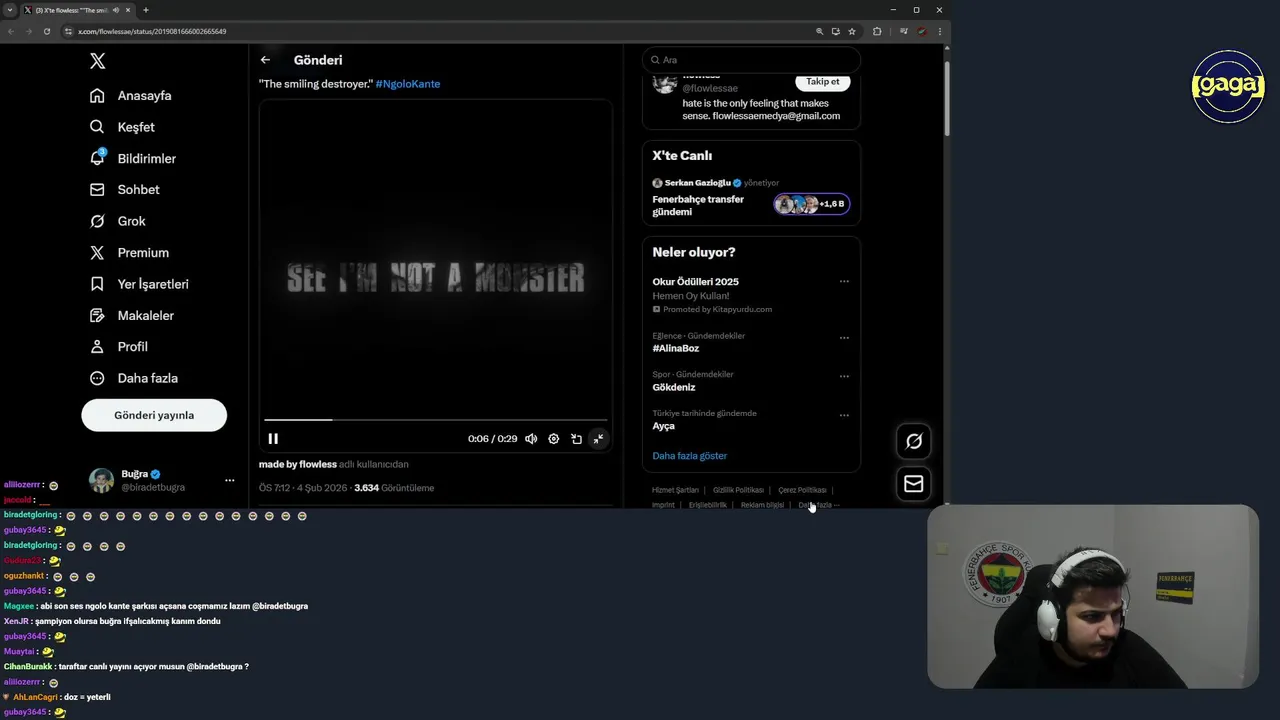Open account menu dots next to Buğra
Viewport: 1280px width, 720px height.
229,480
